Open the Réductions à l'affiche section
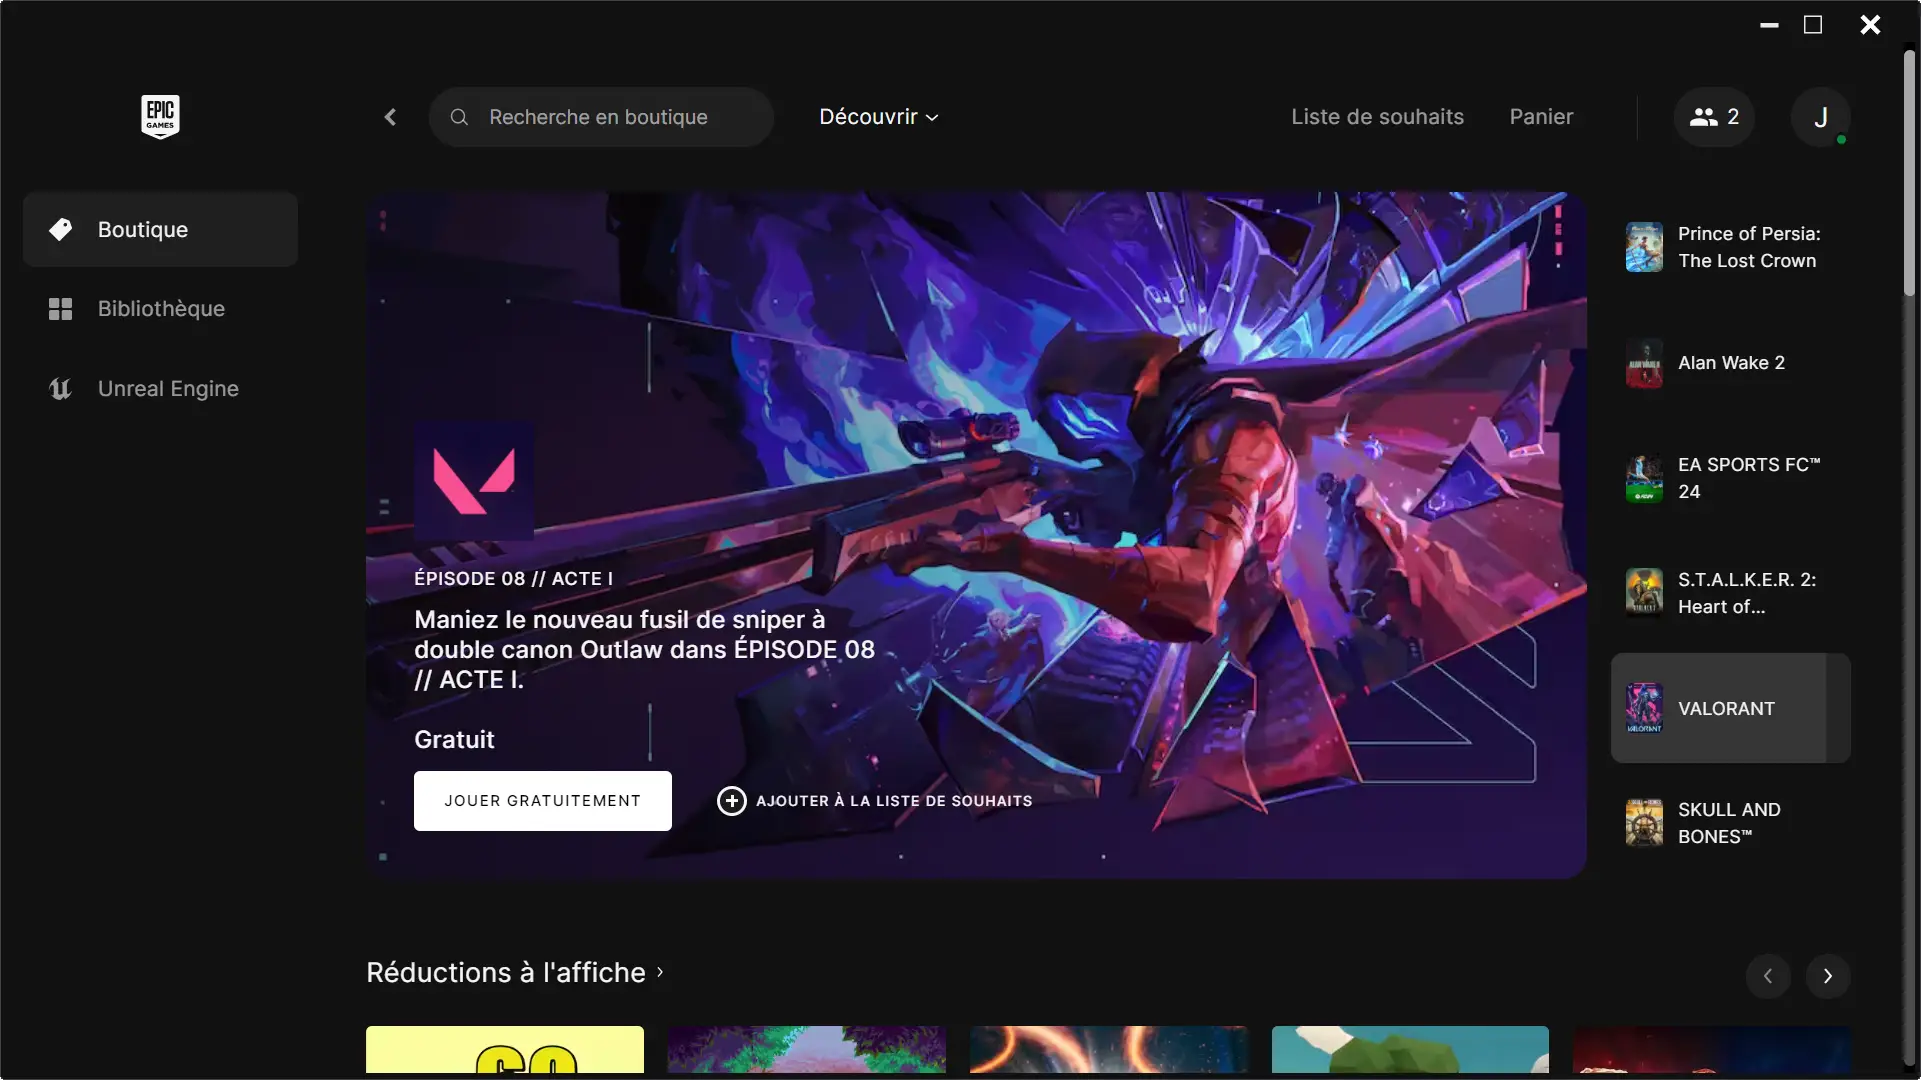The image size is (1921, 1080). click(x=515, y=973)
